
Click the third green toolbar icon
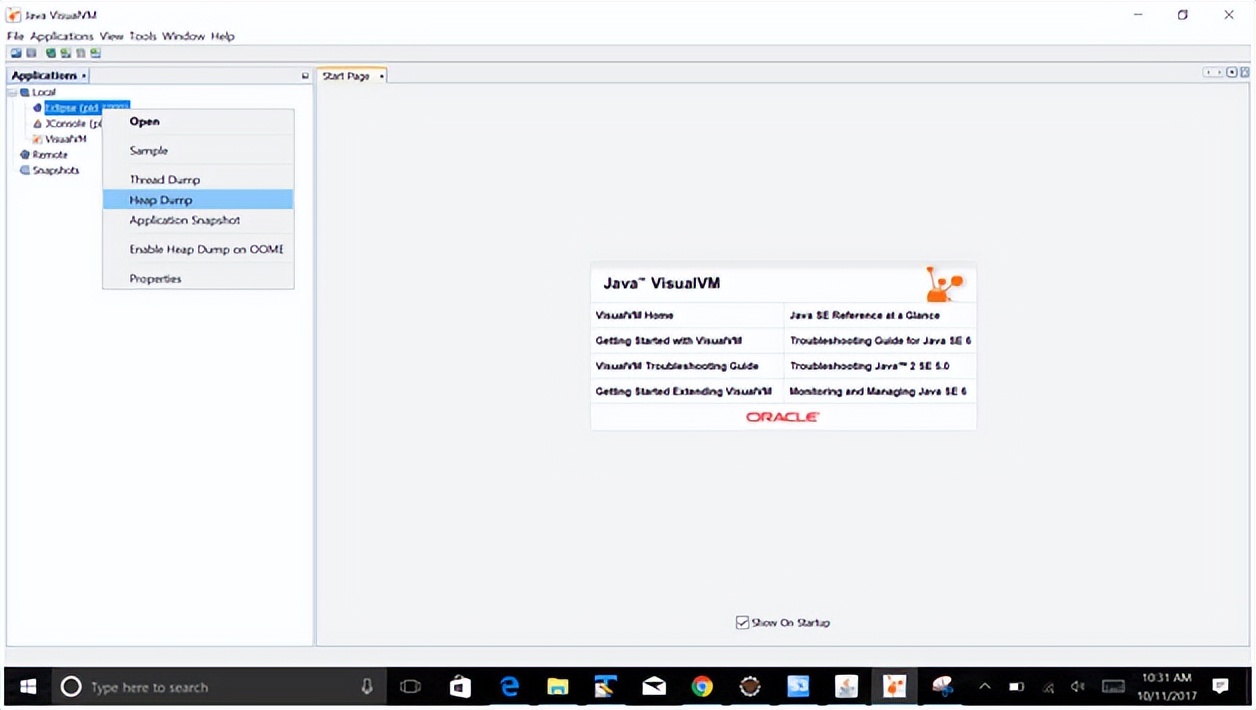[51, 53]
